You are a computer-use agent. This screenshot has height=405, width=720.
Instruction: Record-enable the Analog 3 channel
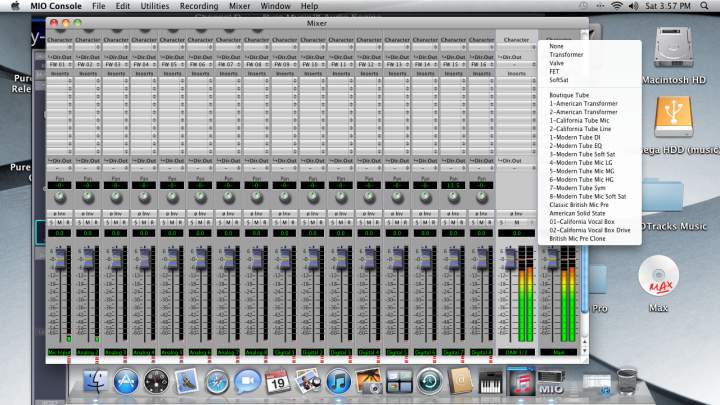(124, 222)
